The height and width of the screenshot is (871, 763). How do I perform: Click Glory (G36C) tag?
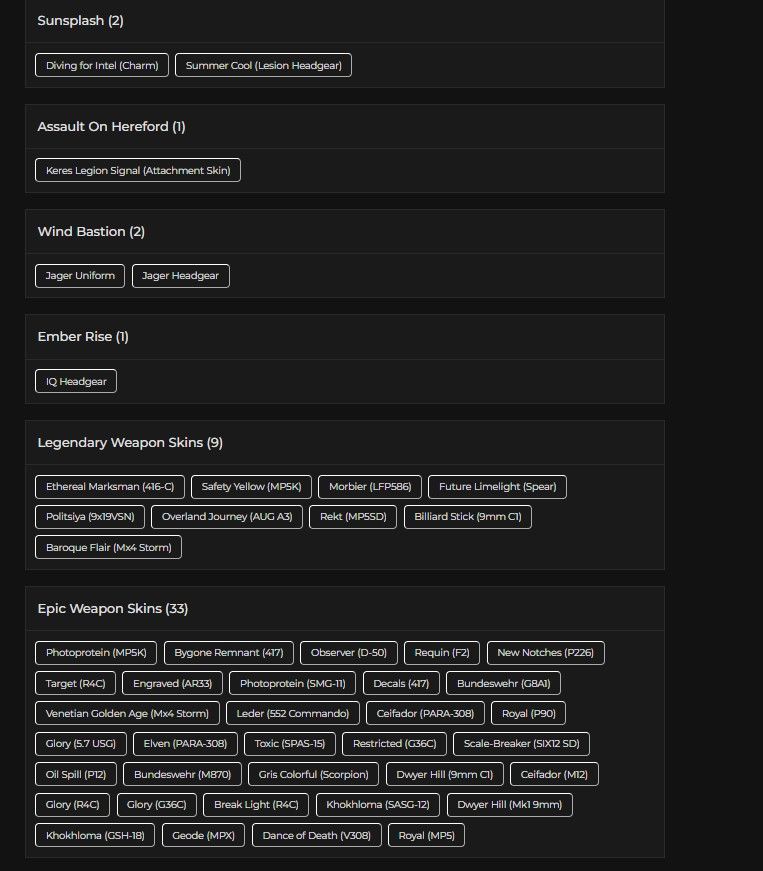tap(157, 804)
